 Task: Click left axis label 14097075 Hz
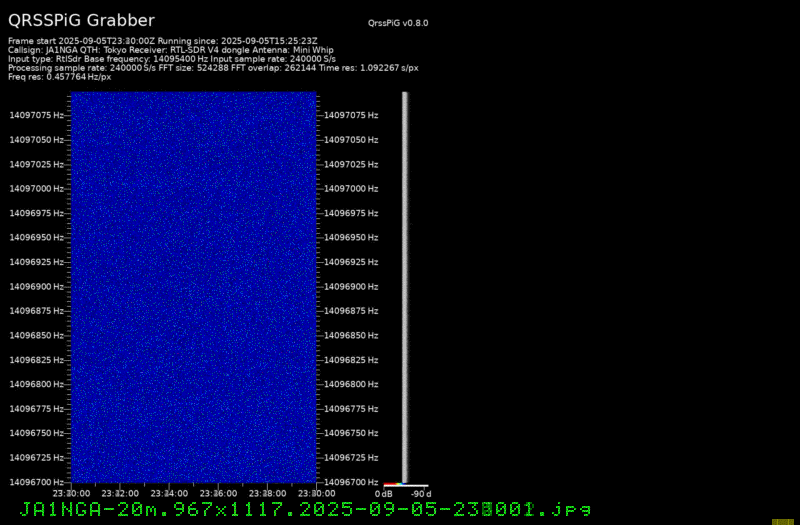[x=36, y=115]
